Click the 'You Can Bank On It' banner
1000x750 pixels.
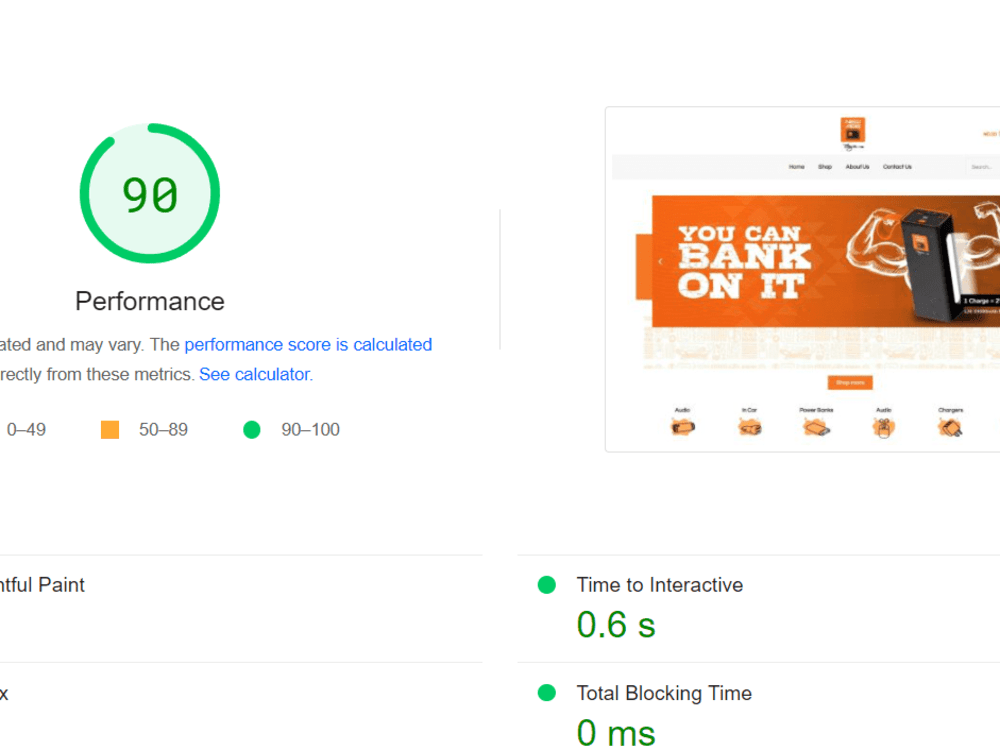click(x=826, y=261)
